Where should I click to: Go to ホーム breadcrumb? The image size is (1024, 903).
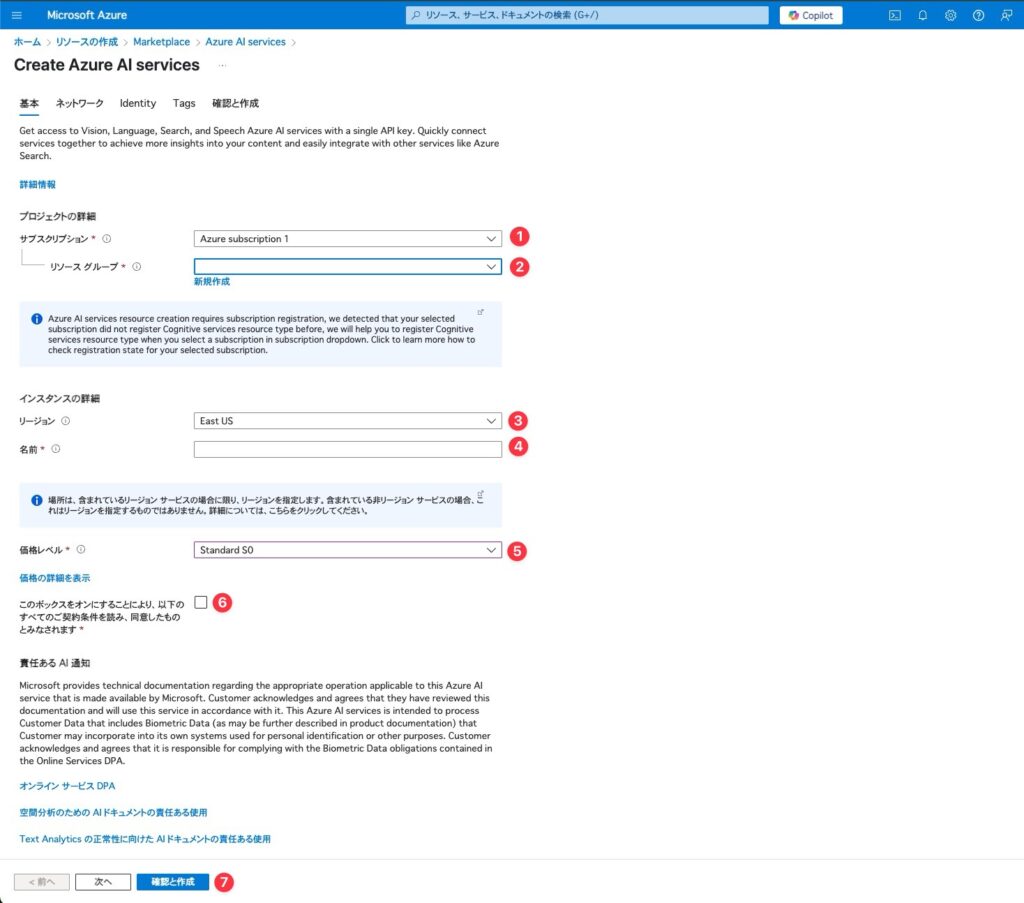pyautogui.click(x=27, y=42)
